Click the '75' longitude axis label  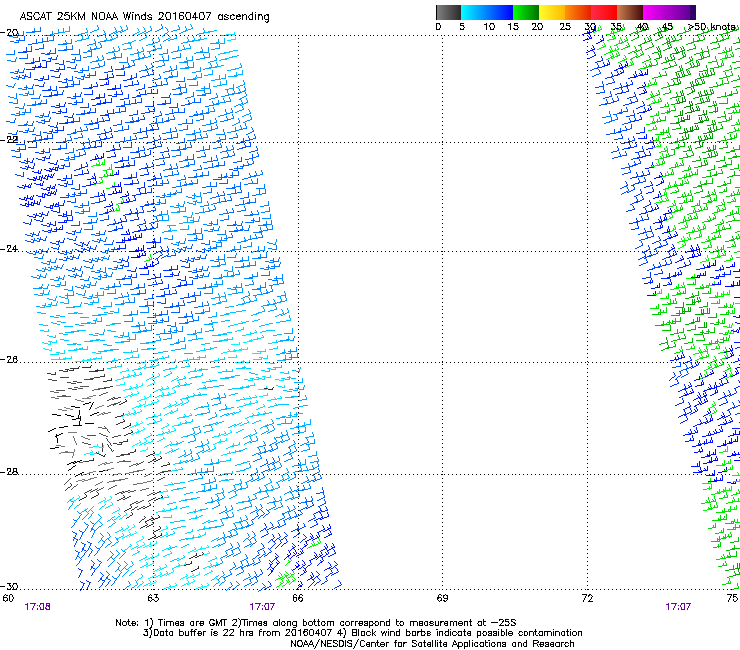point(732,598)
